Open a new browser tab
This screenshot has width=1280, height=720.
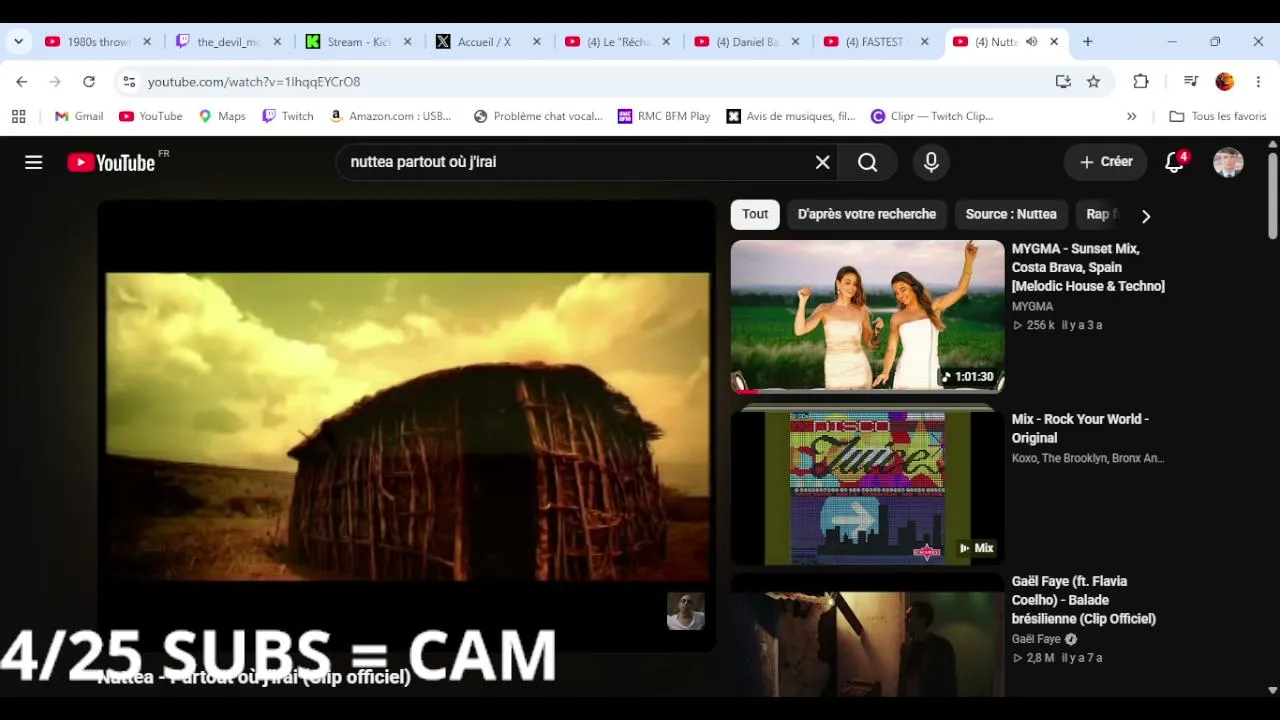tap(1088, 42)
